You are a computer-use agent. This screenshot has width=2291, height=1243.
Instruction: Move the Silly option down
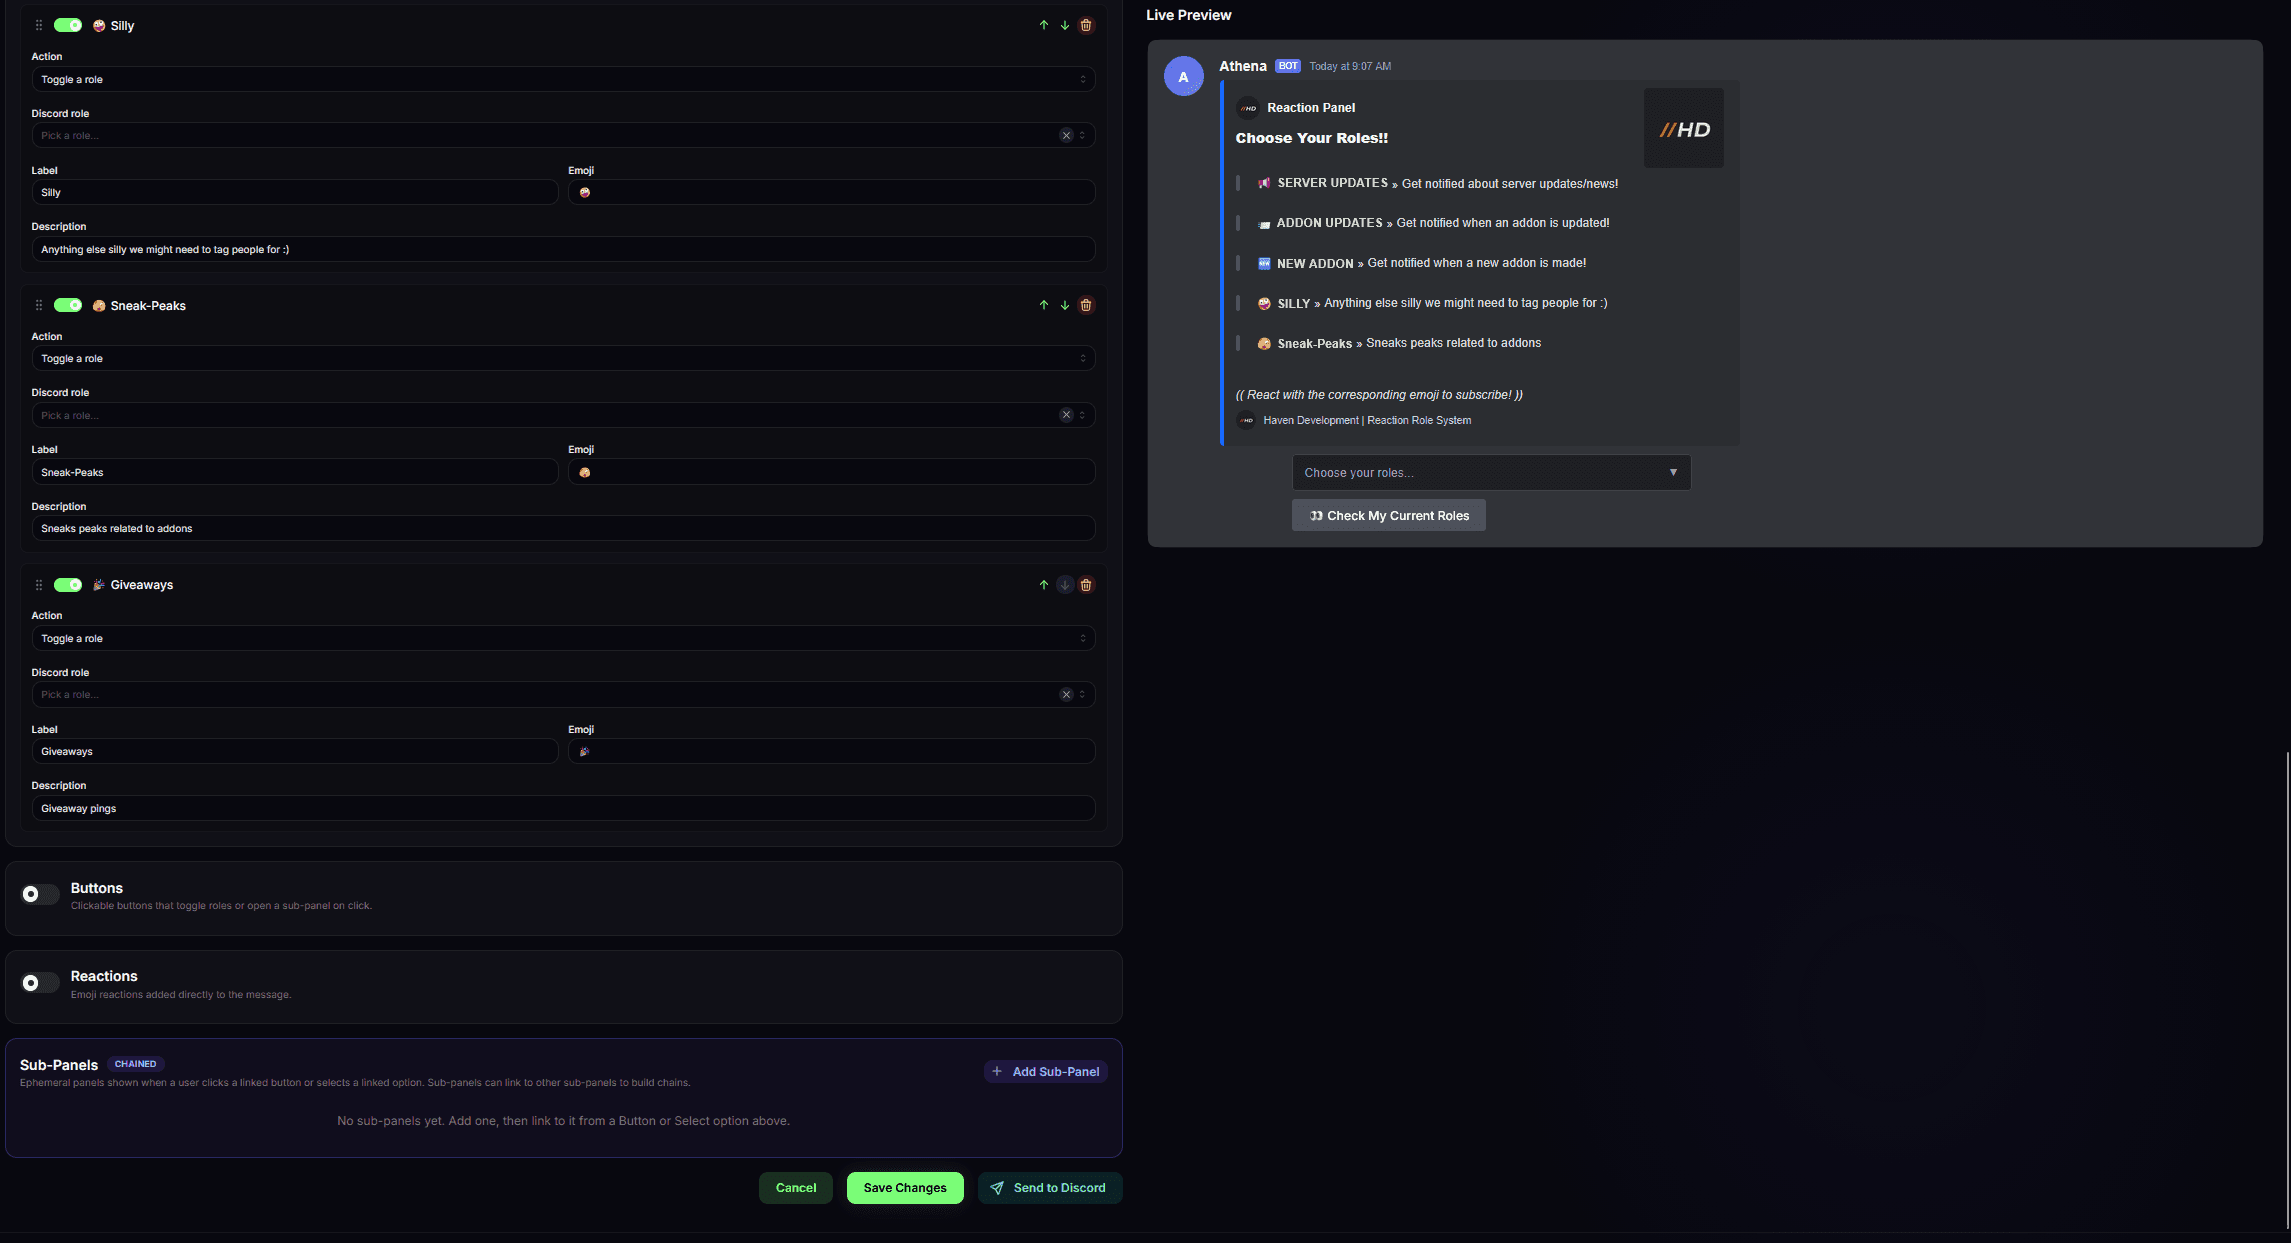click(x=1064, y=25)
